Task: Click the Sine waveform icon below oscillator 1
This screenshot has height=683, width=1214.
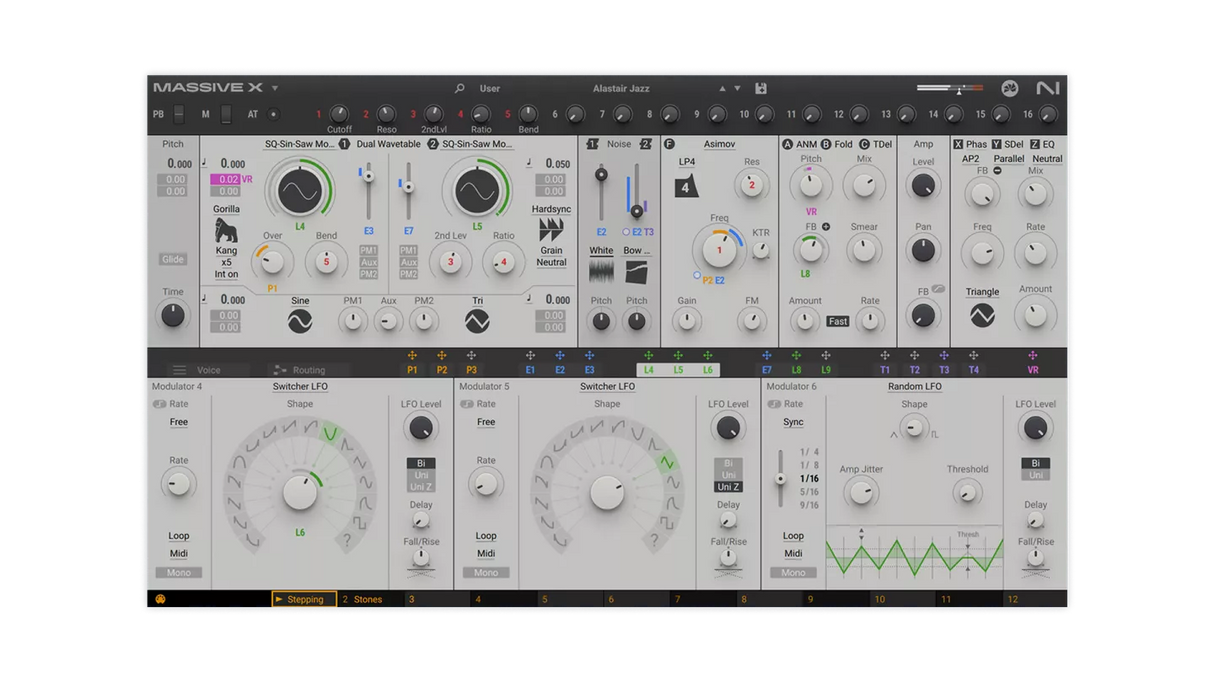Action: (298, 320)
